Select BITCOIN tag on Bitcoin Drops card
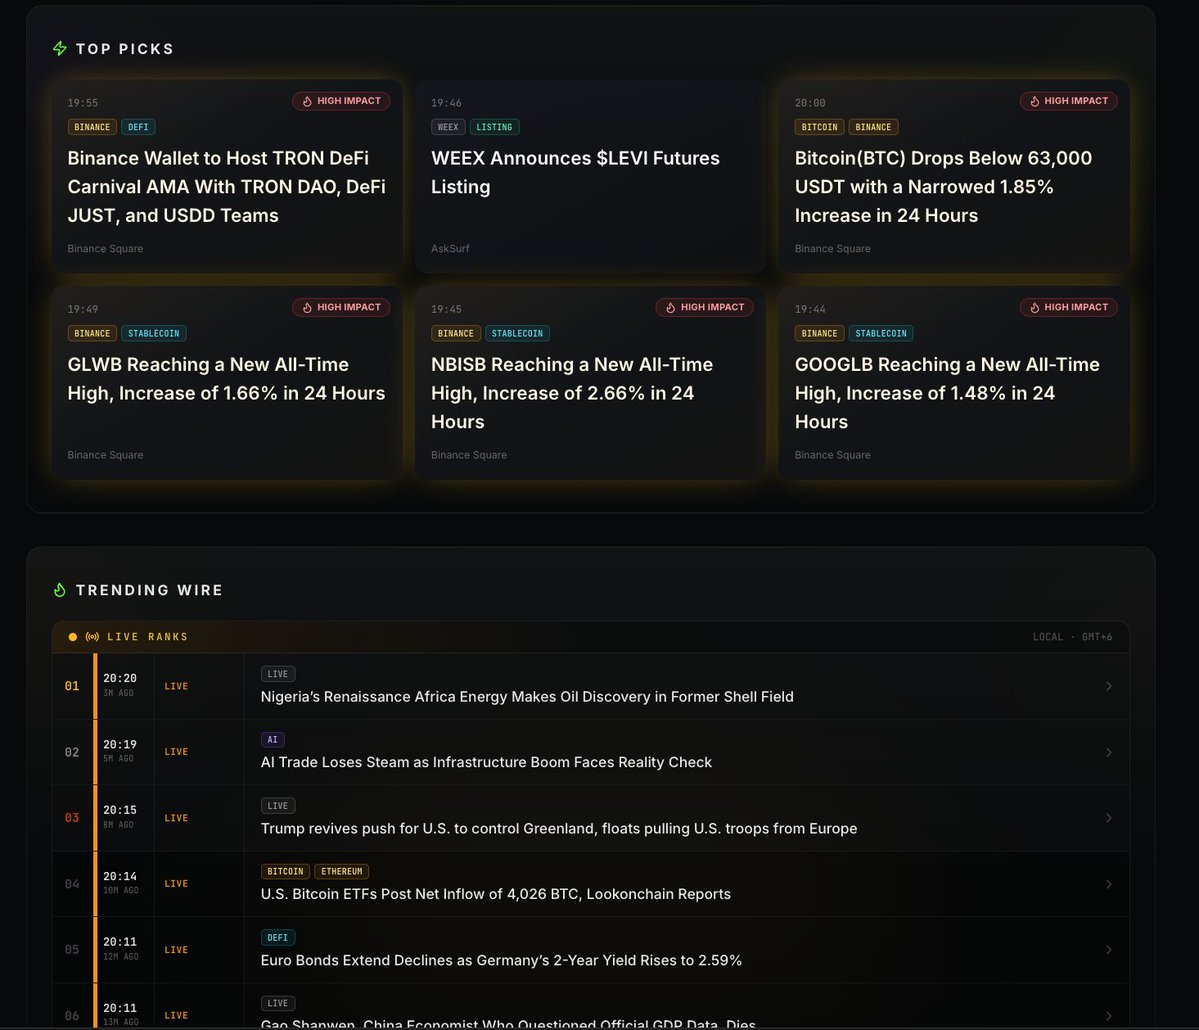Viewport: 1199px width, 1030px height. point(819,127)
